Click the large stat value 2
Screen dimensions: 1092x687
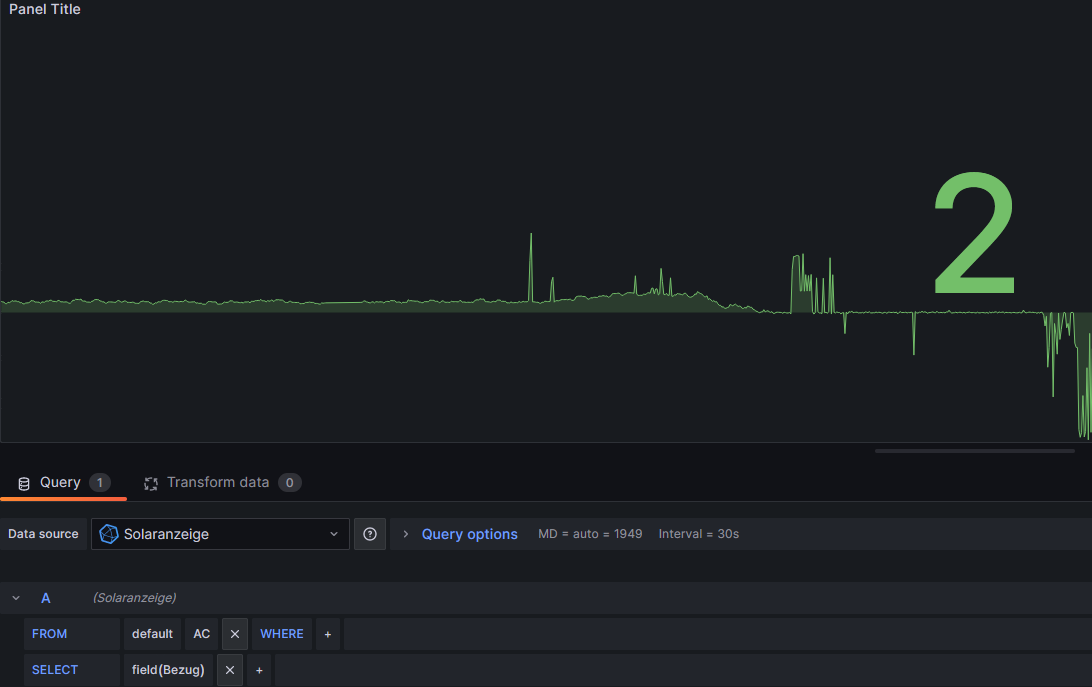click(x=973, y=236)
